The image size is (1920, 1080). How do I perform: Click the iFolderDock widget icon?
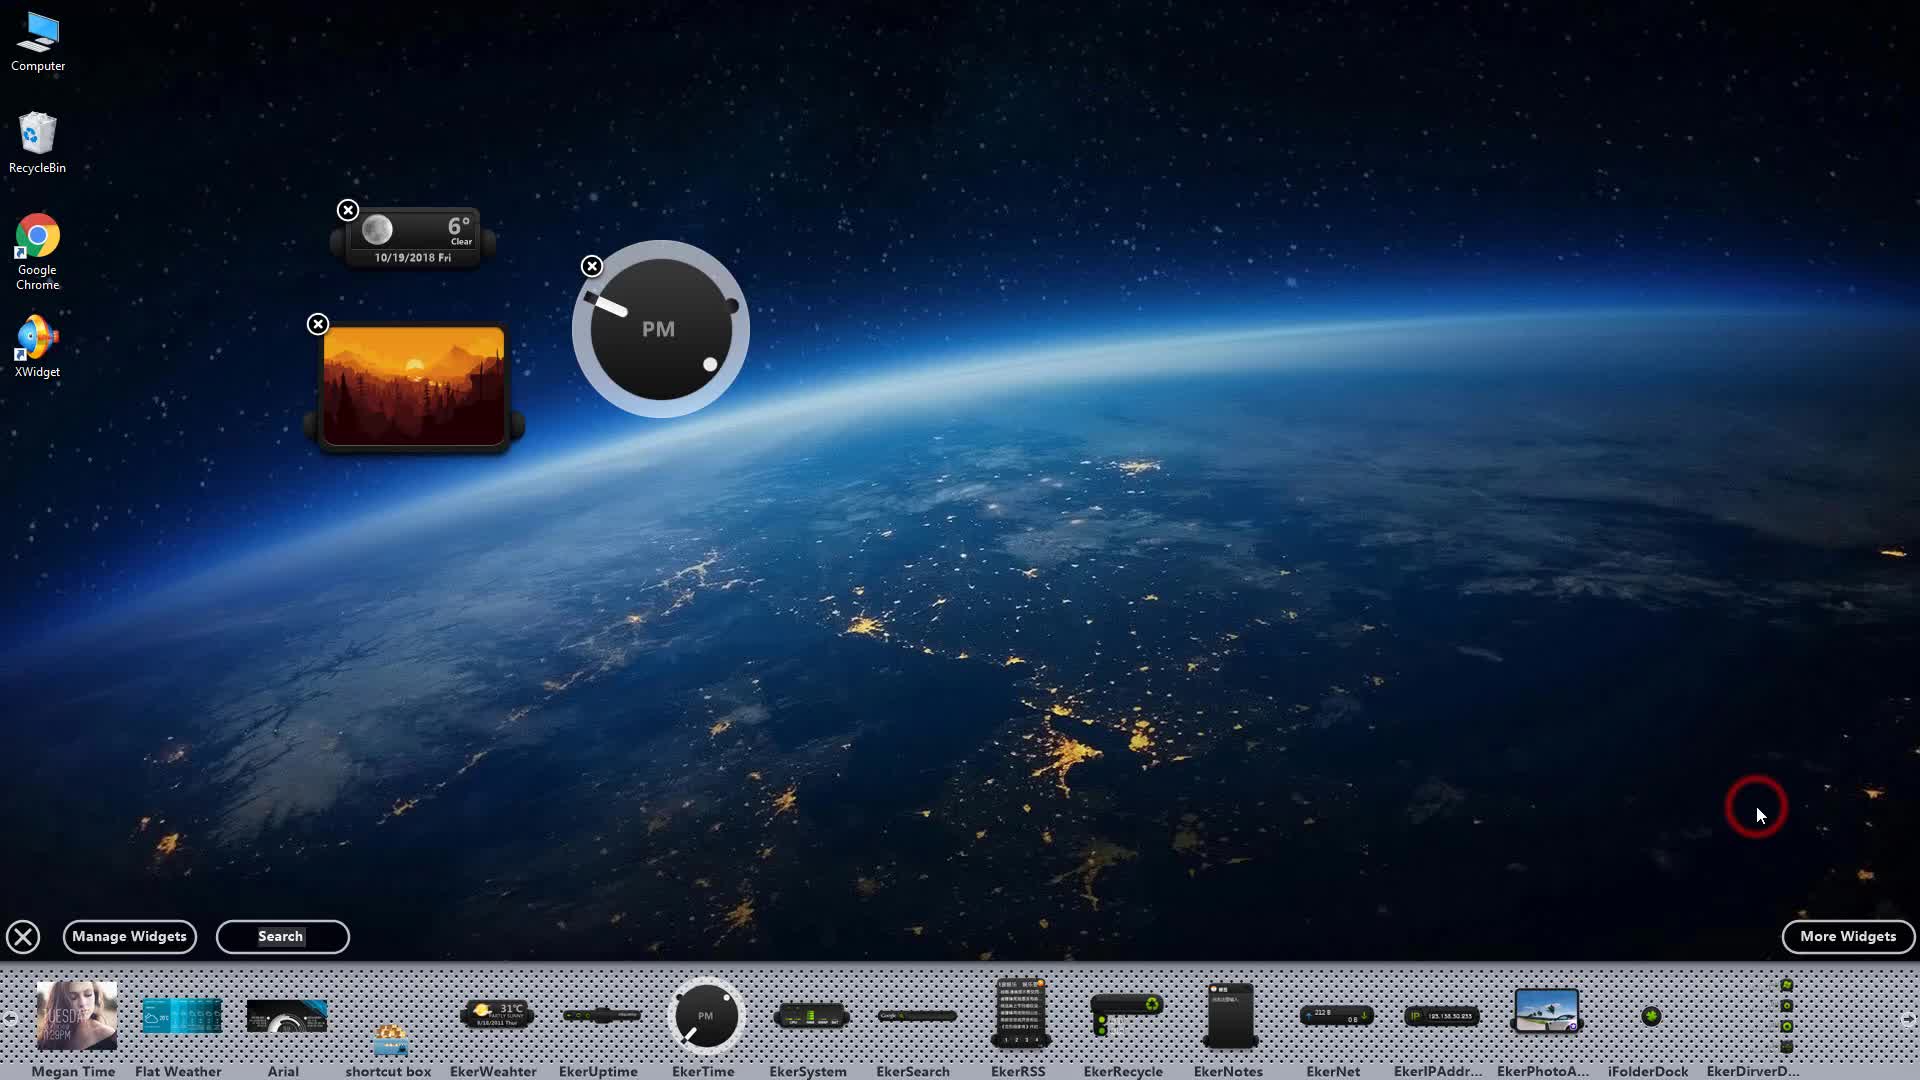tap(1650, 1016)
